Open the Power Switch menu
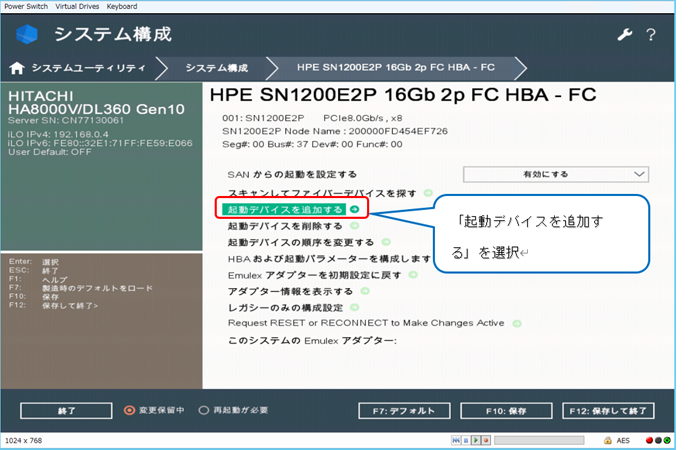The height and width of the screenshot is (450, 700). point(26,6)
